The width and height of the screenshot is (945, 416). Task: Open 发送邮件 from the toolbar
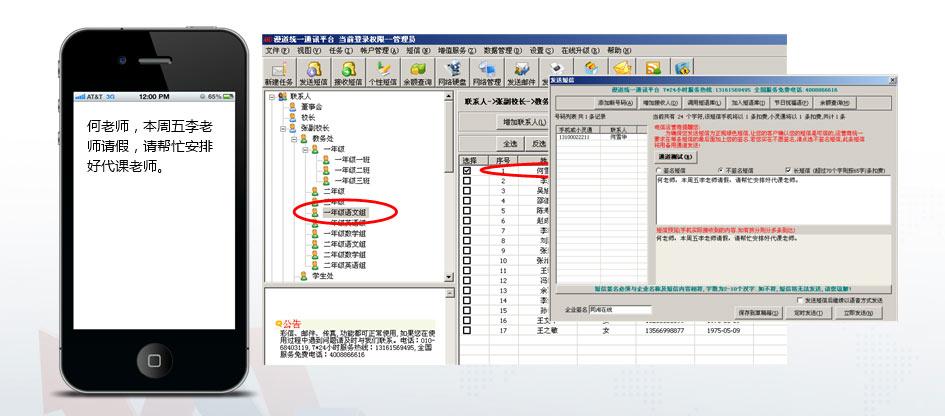(x=521, y=71)
